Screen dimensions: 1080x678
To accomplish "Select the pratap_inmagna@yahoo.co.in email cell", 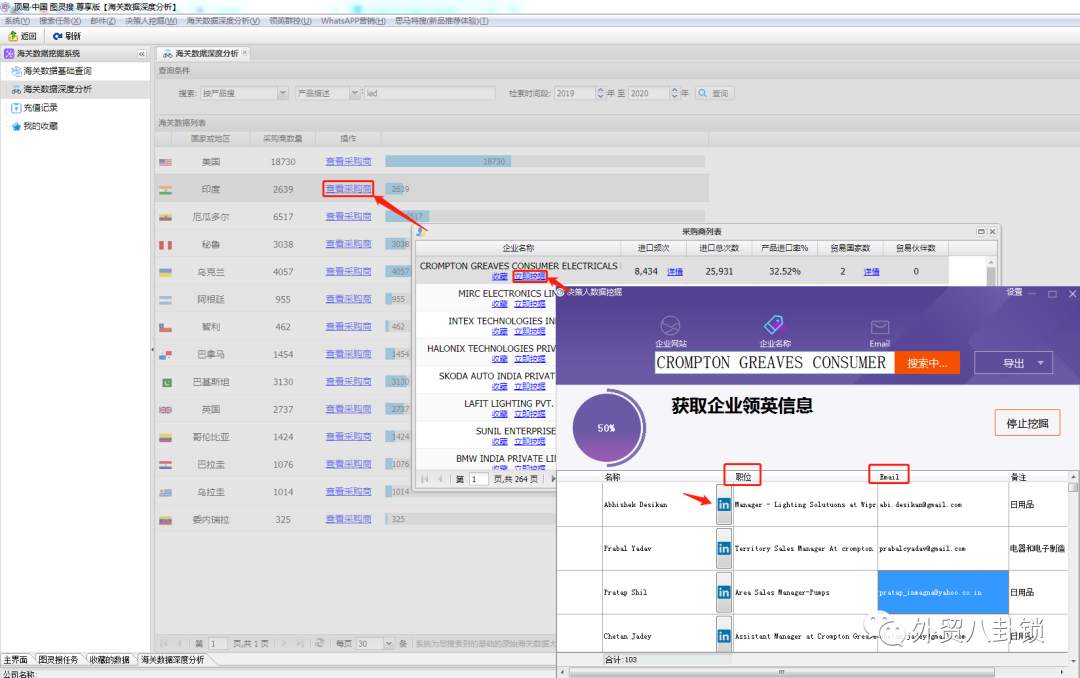I will (x=943, y=593).
